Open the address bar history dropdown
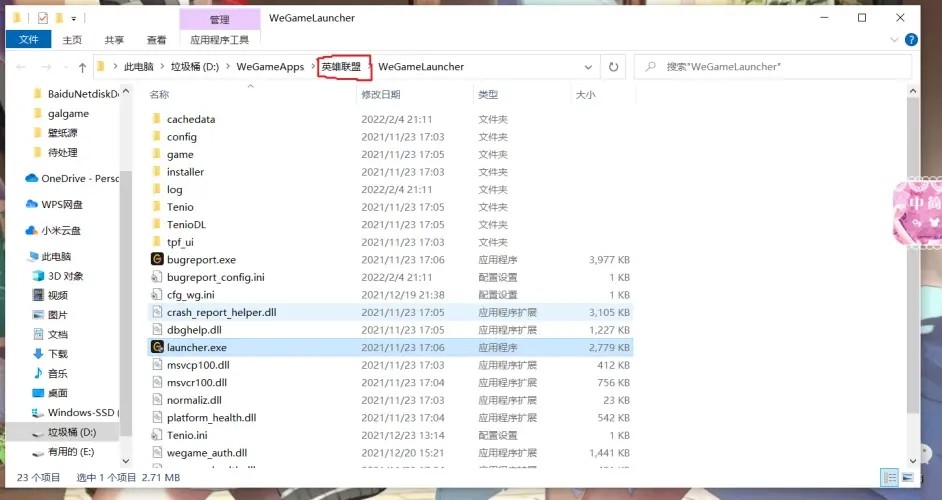This screenshot has width=942, height=500. (x=588, y=67)
